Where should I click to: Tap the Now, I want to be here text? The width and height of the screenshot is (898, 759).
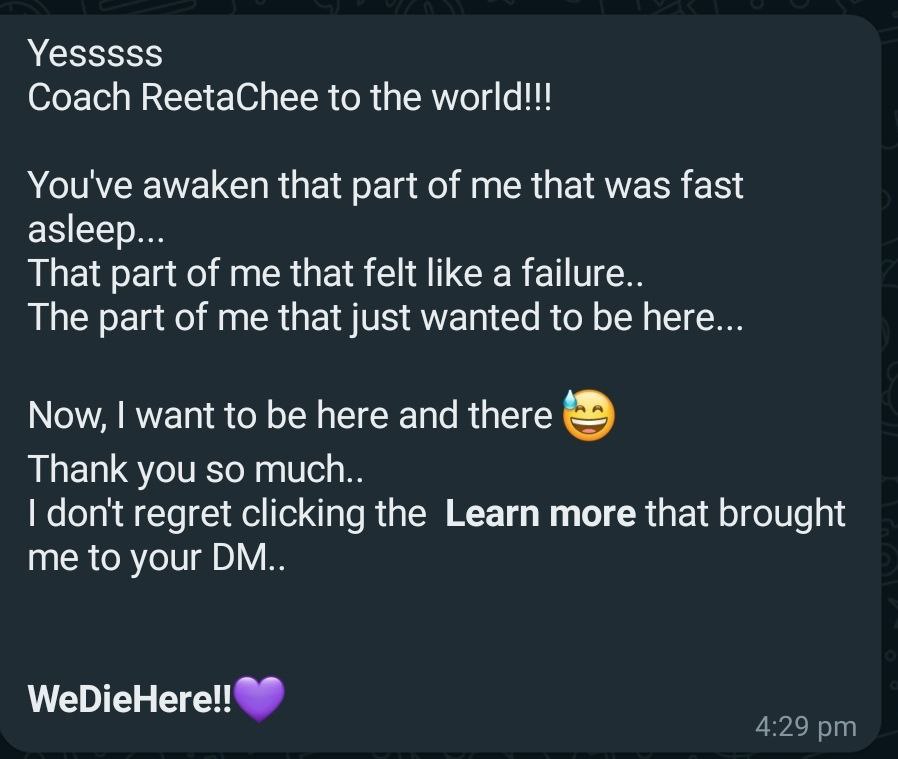click(290, 416)
